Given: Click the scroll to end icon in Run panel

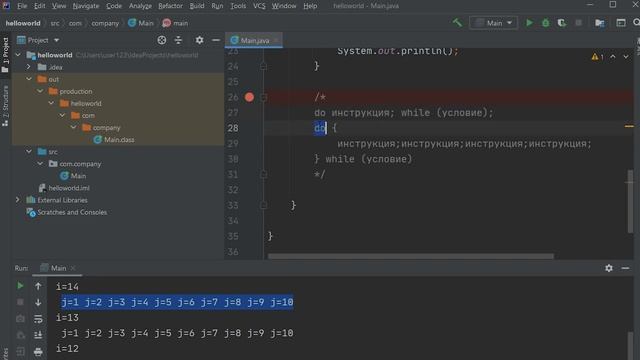Looking at the screenshot, I should point(38,335).
